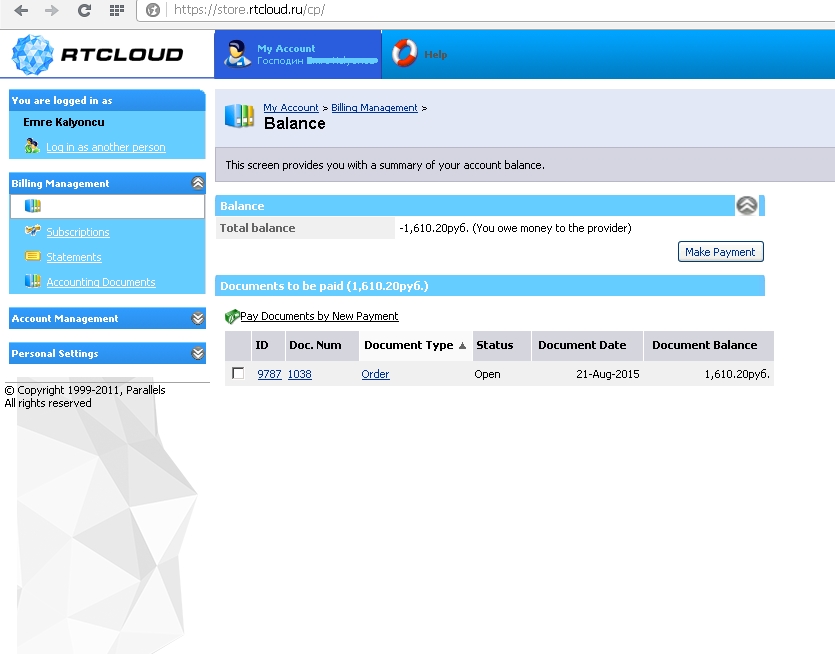Click the RTCLOUD logo
Viewport: 835px width, 654px height.
point(97,54)
